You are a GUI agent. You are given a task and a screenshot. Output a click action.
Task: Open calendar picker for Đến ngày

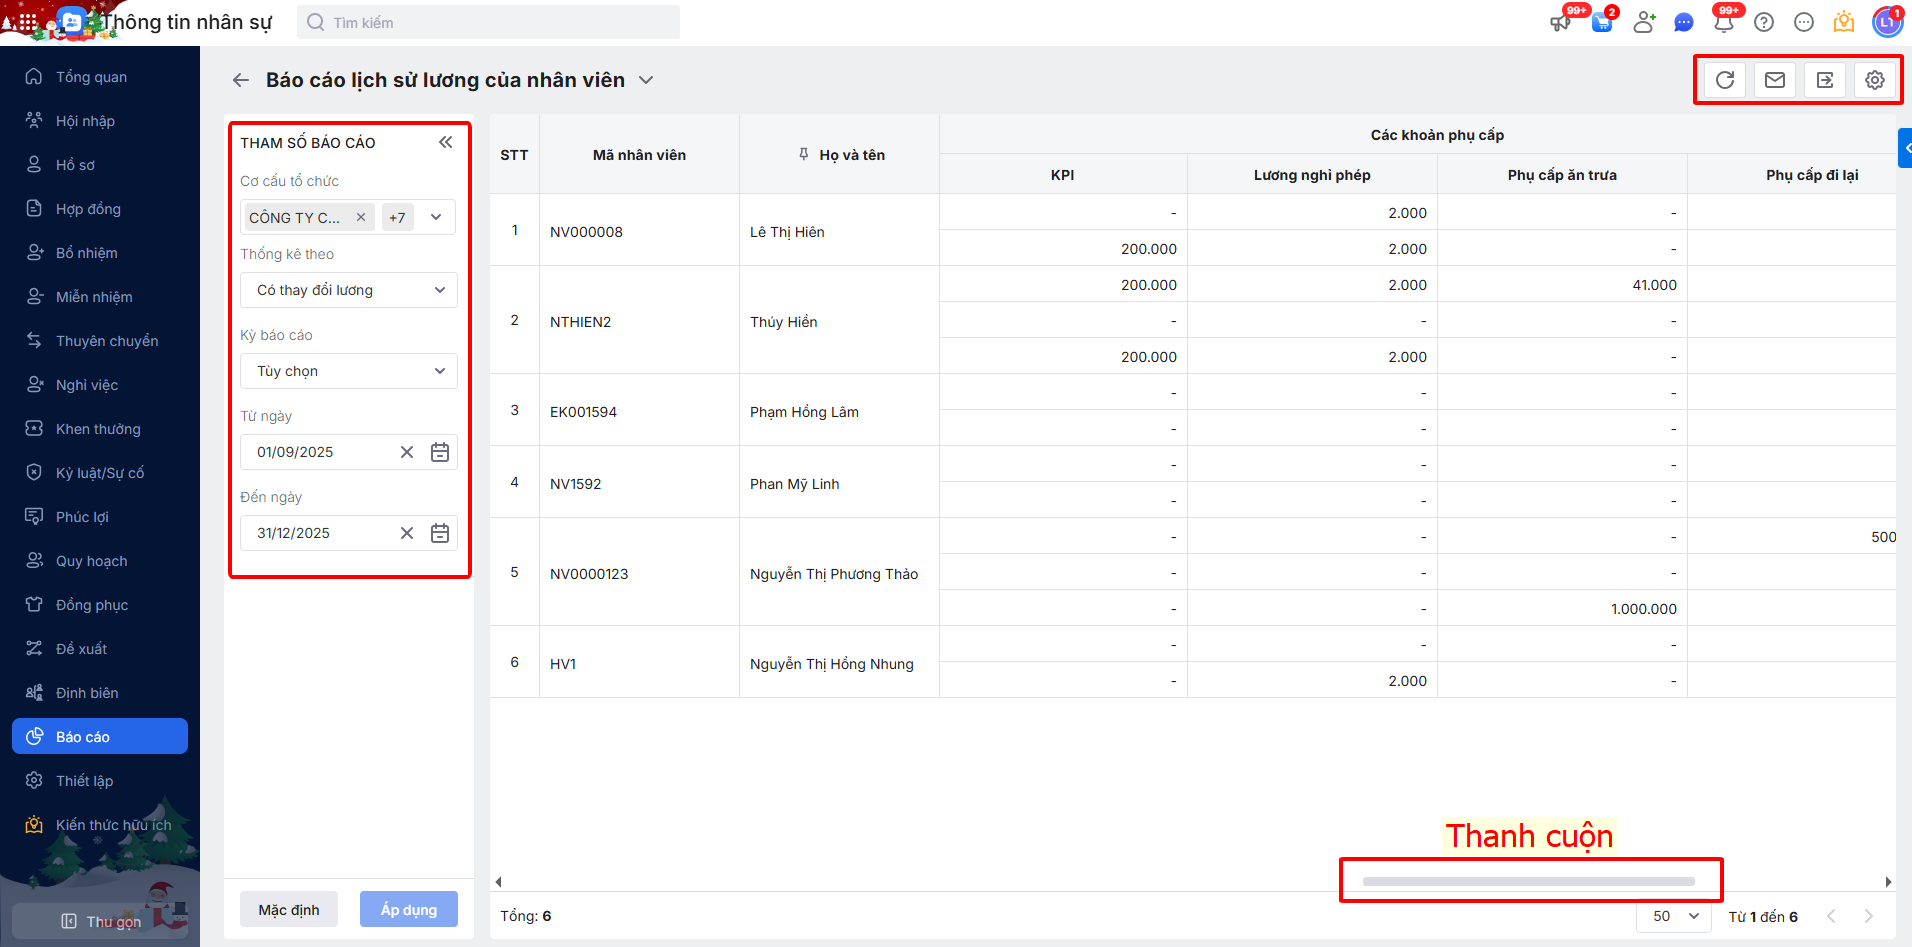pyautogui.click(x=440, y=533)
